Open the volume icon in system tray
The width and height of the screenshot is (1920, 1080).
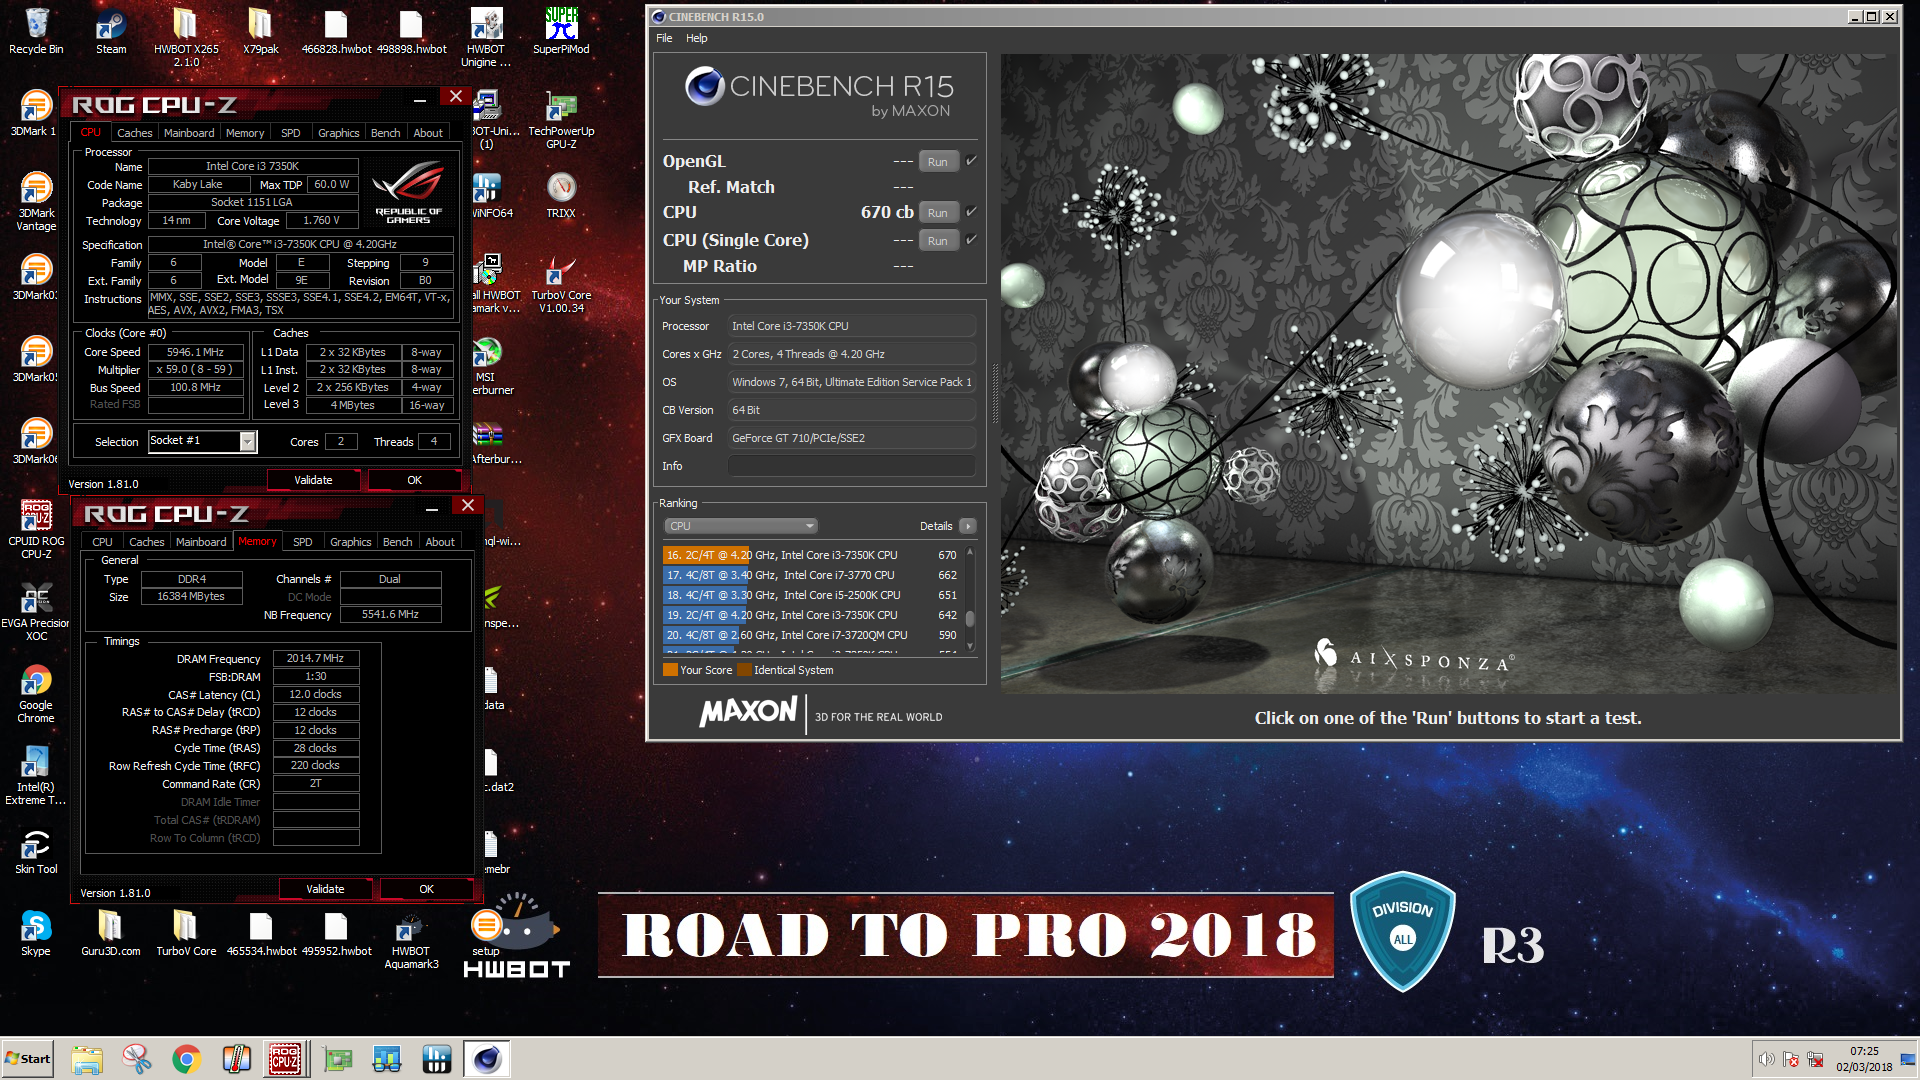[1766, 1060]
